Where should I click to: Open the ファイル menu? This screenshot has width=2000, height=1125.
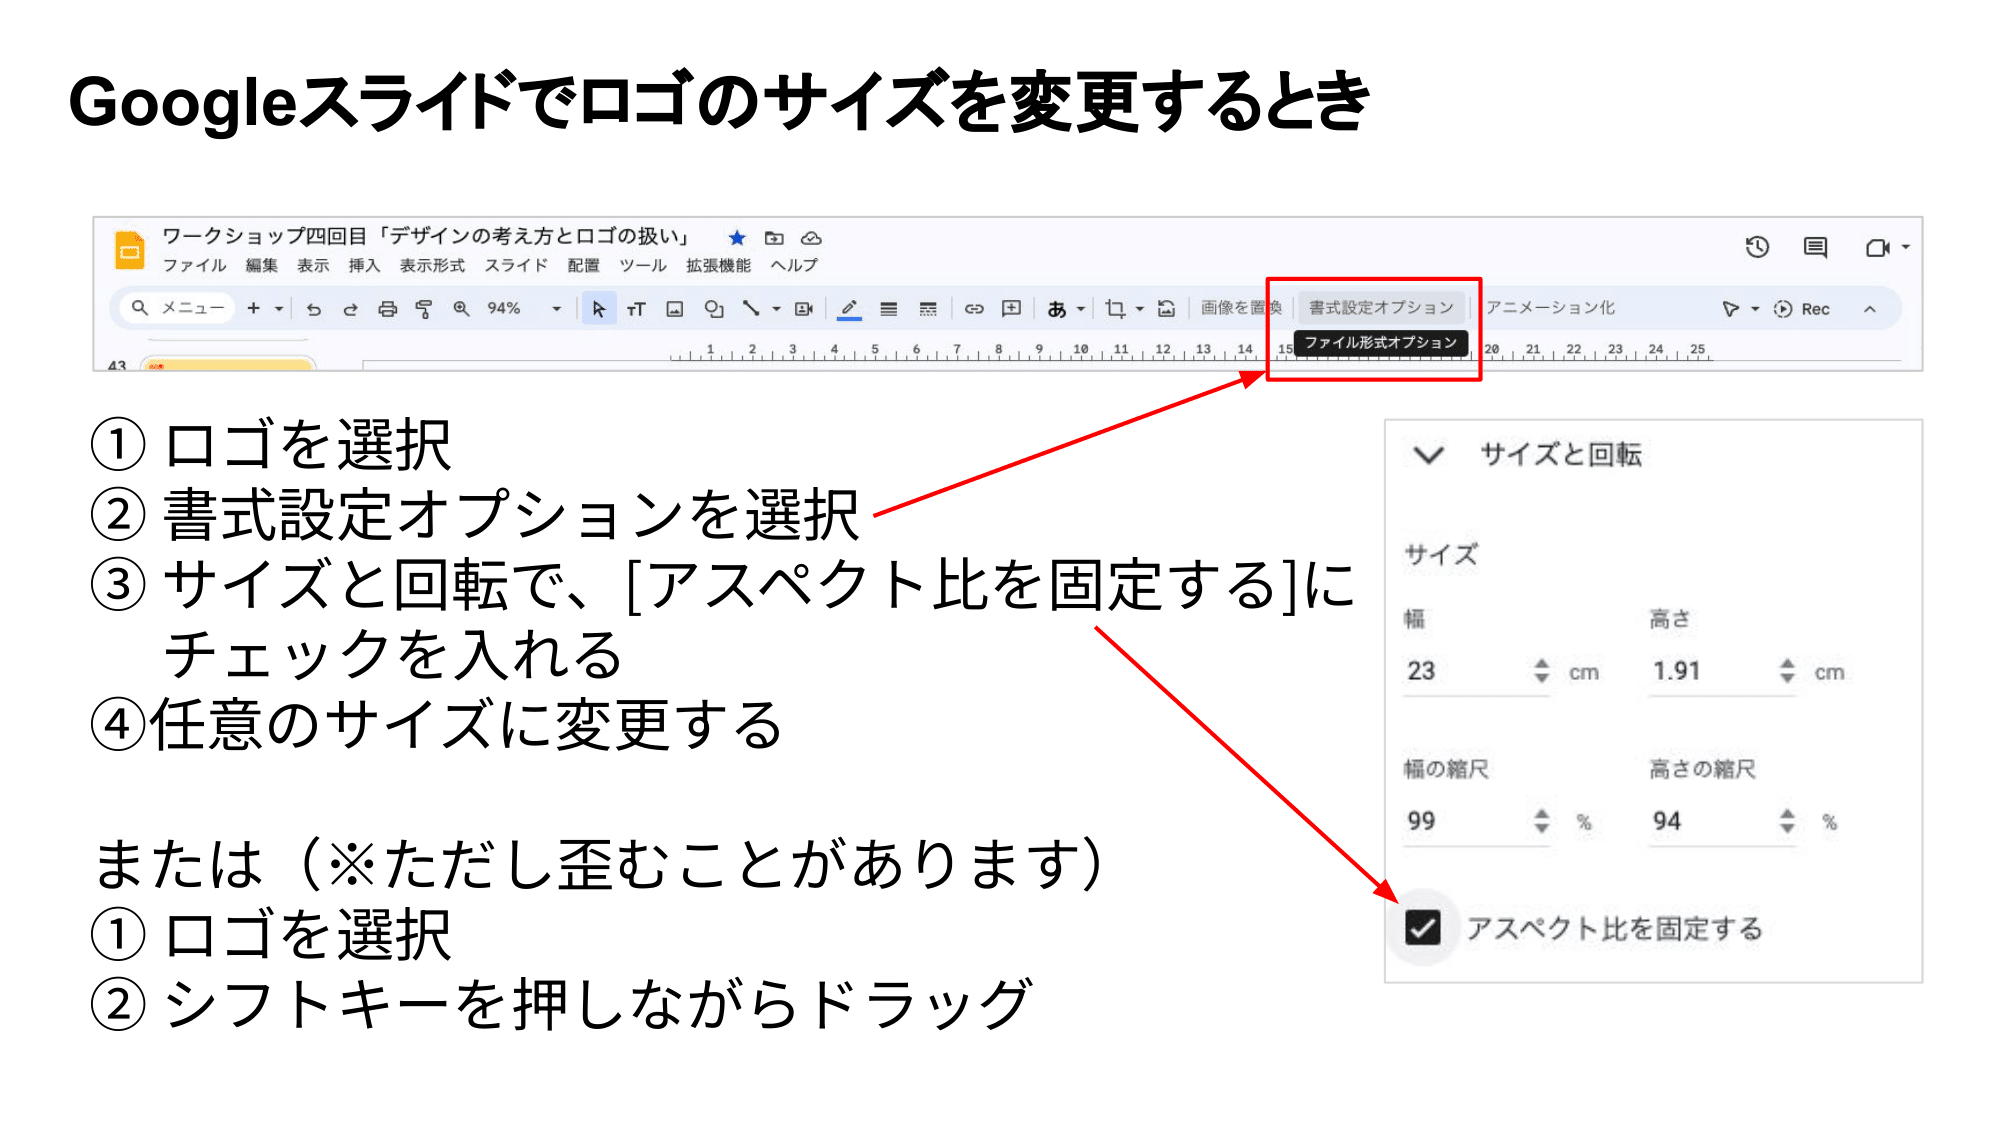click(x=194, y=265)
